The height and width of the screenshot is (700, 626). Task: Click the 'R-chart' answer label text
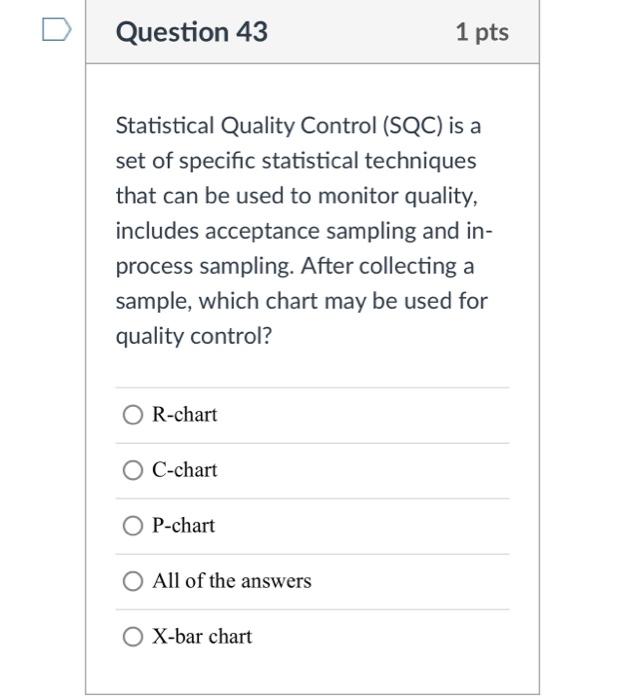[x=184, y=414]
